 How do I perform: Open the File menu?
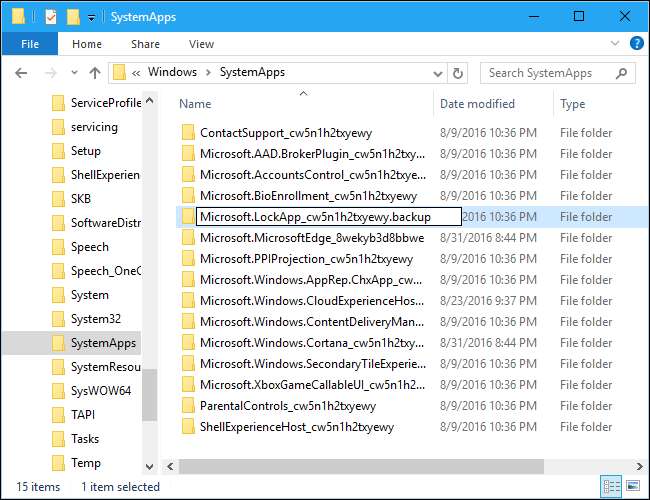click(x=29, y=44)
